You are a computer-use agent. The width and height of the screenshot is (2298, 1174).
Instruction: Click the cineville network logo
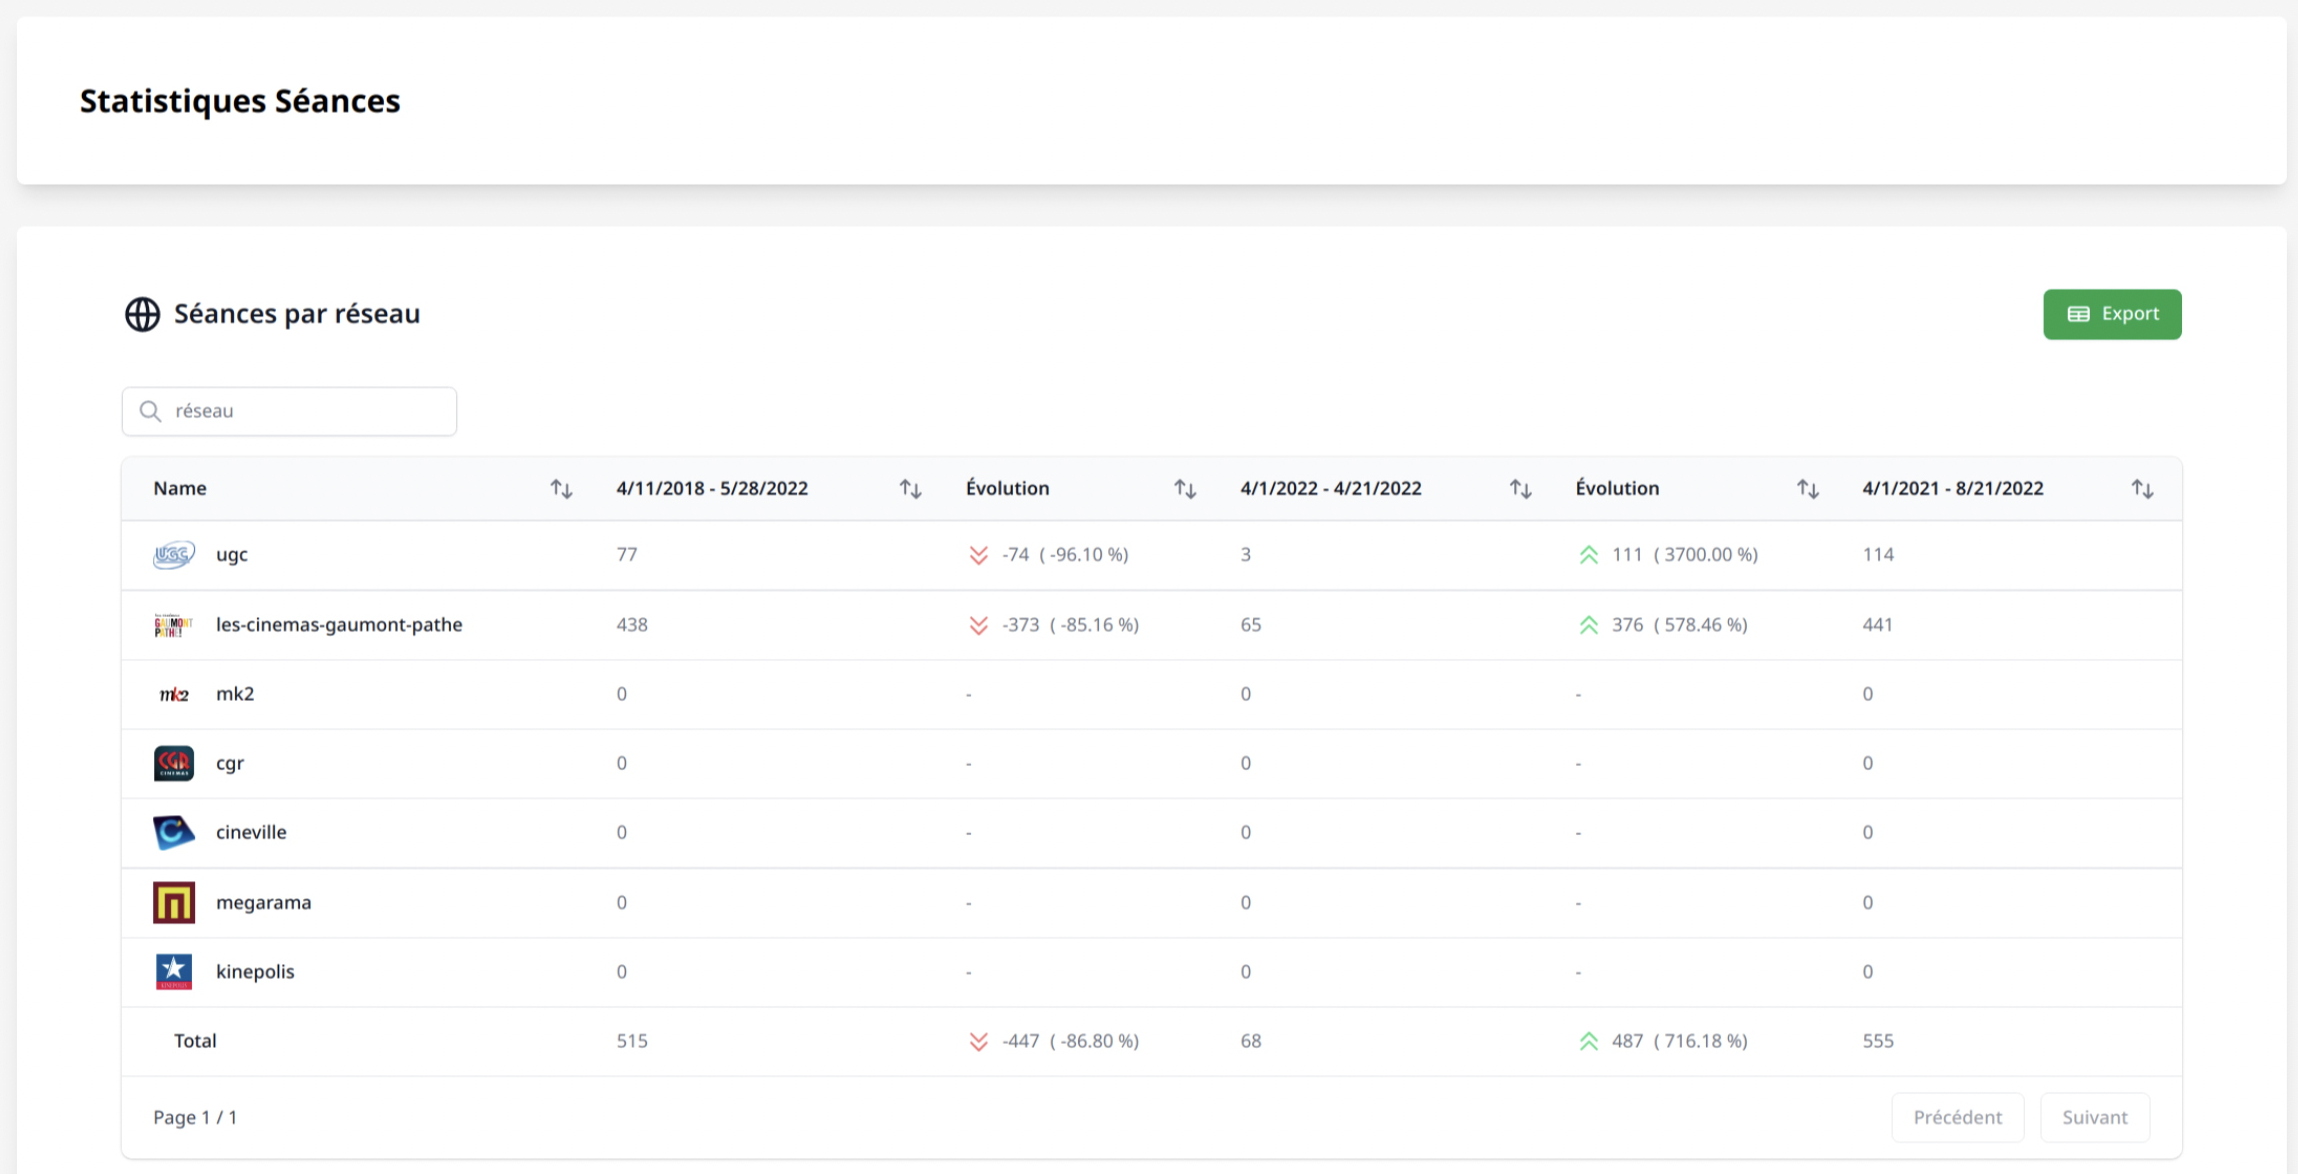tap(174, 832)
